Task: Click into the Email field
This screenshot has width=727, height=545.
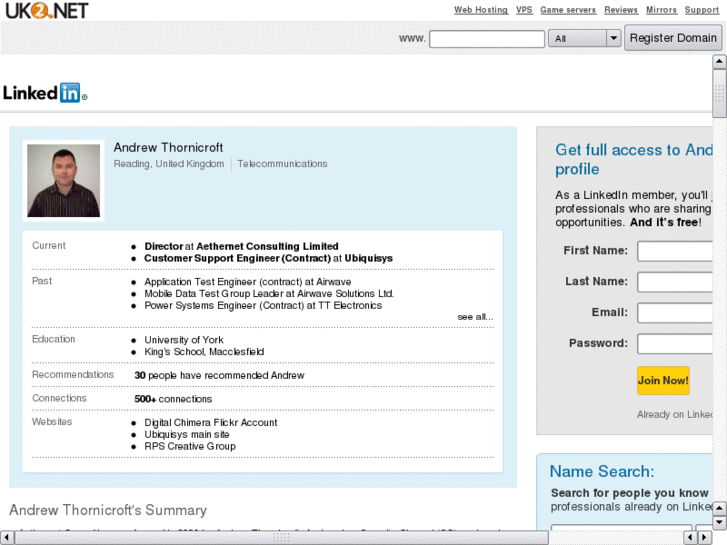Action: point(675,313)
